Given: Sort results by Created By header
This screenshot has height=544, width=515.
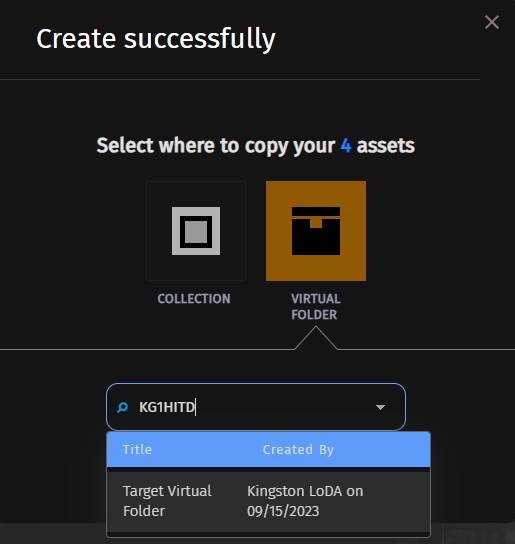Looking at the screenshot, I should (298, 450).
